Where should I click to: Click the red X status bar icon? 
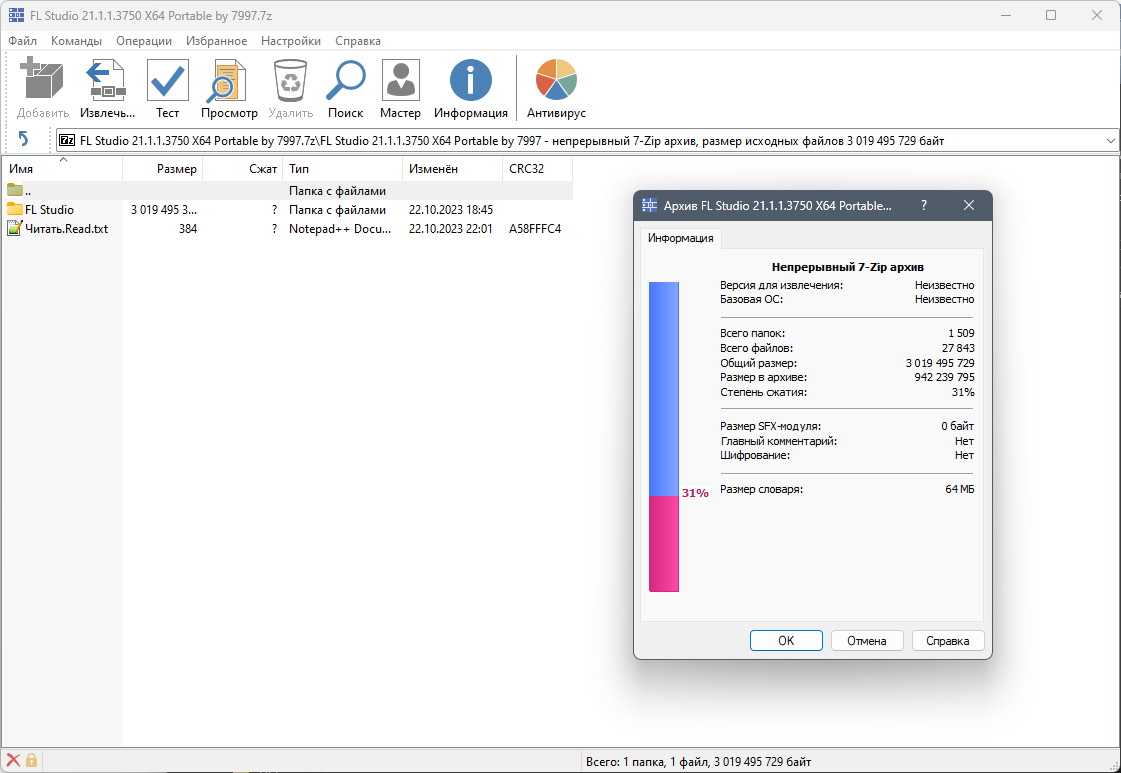(x=13, y=760)
